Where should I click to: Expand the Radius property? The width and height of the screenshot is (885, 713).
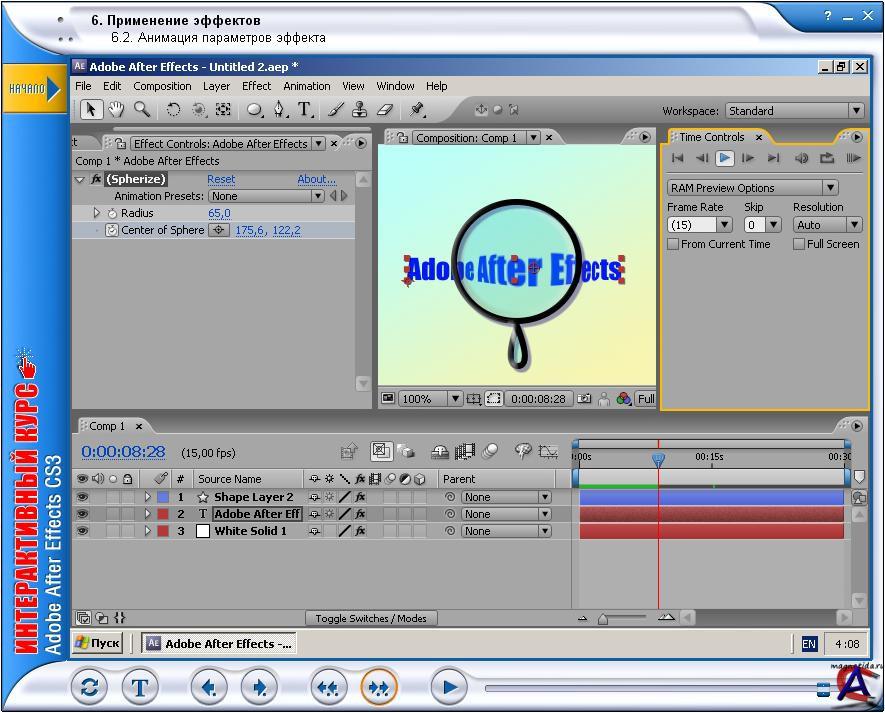point(97,213)
